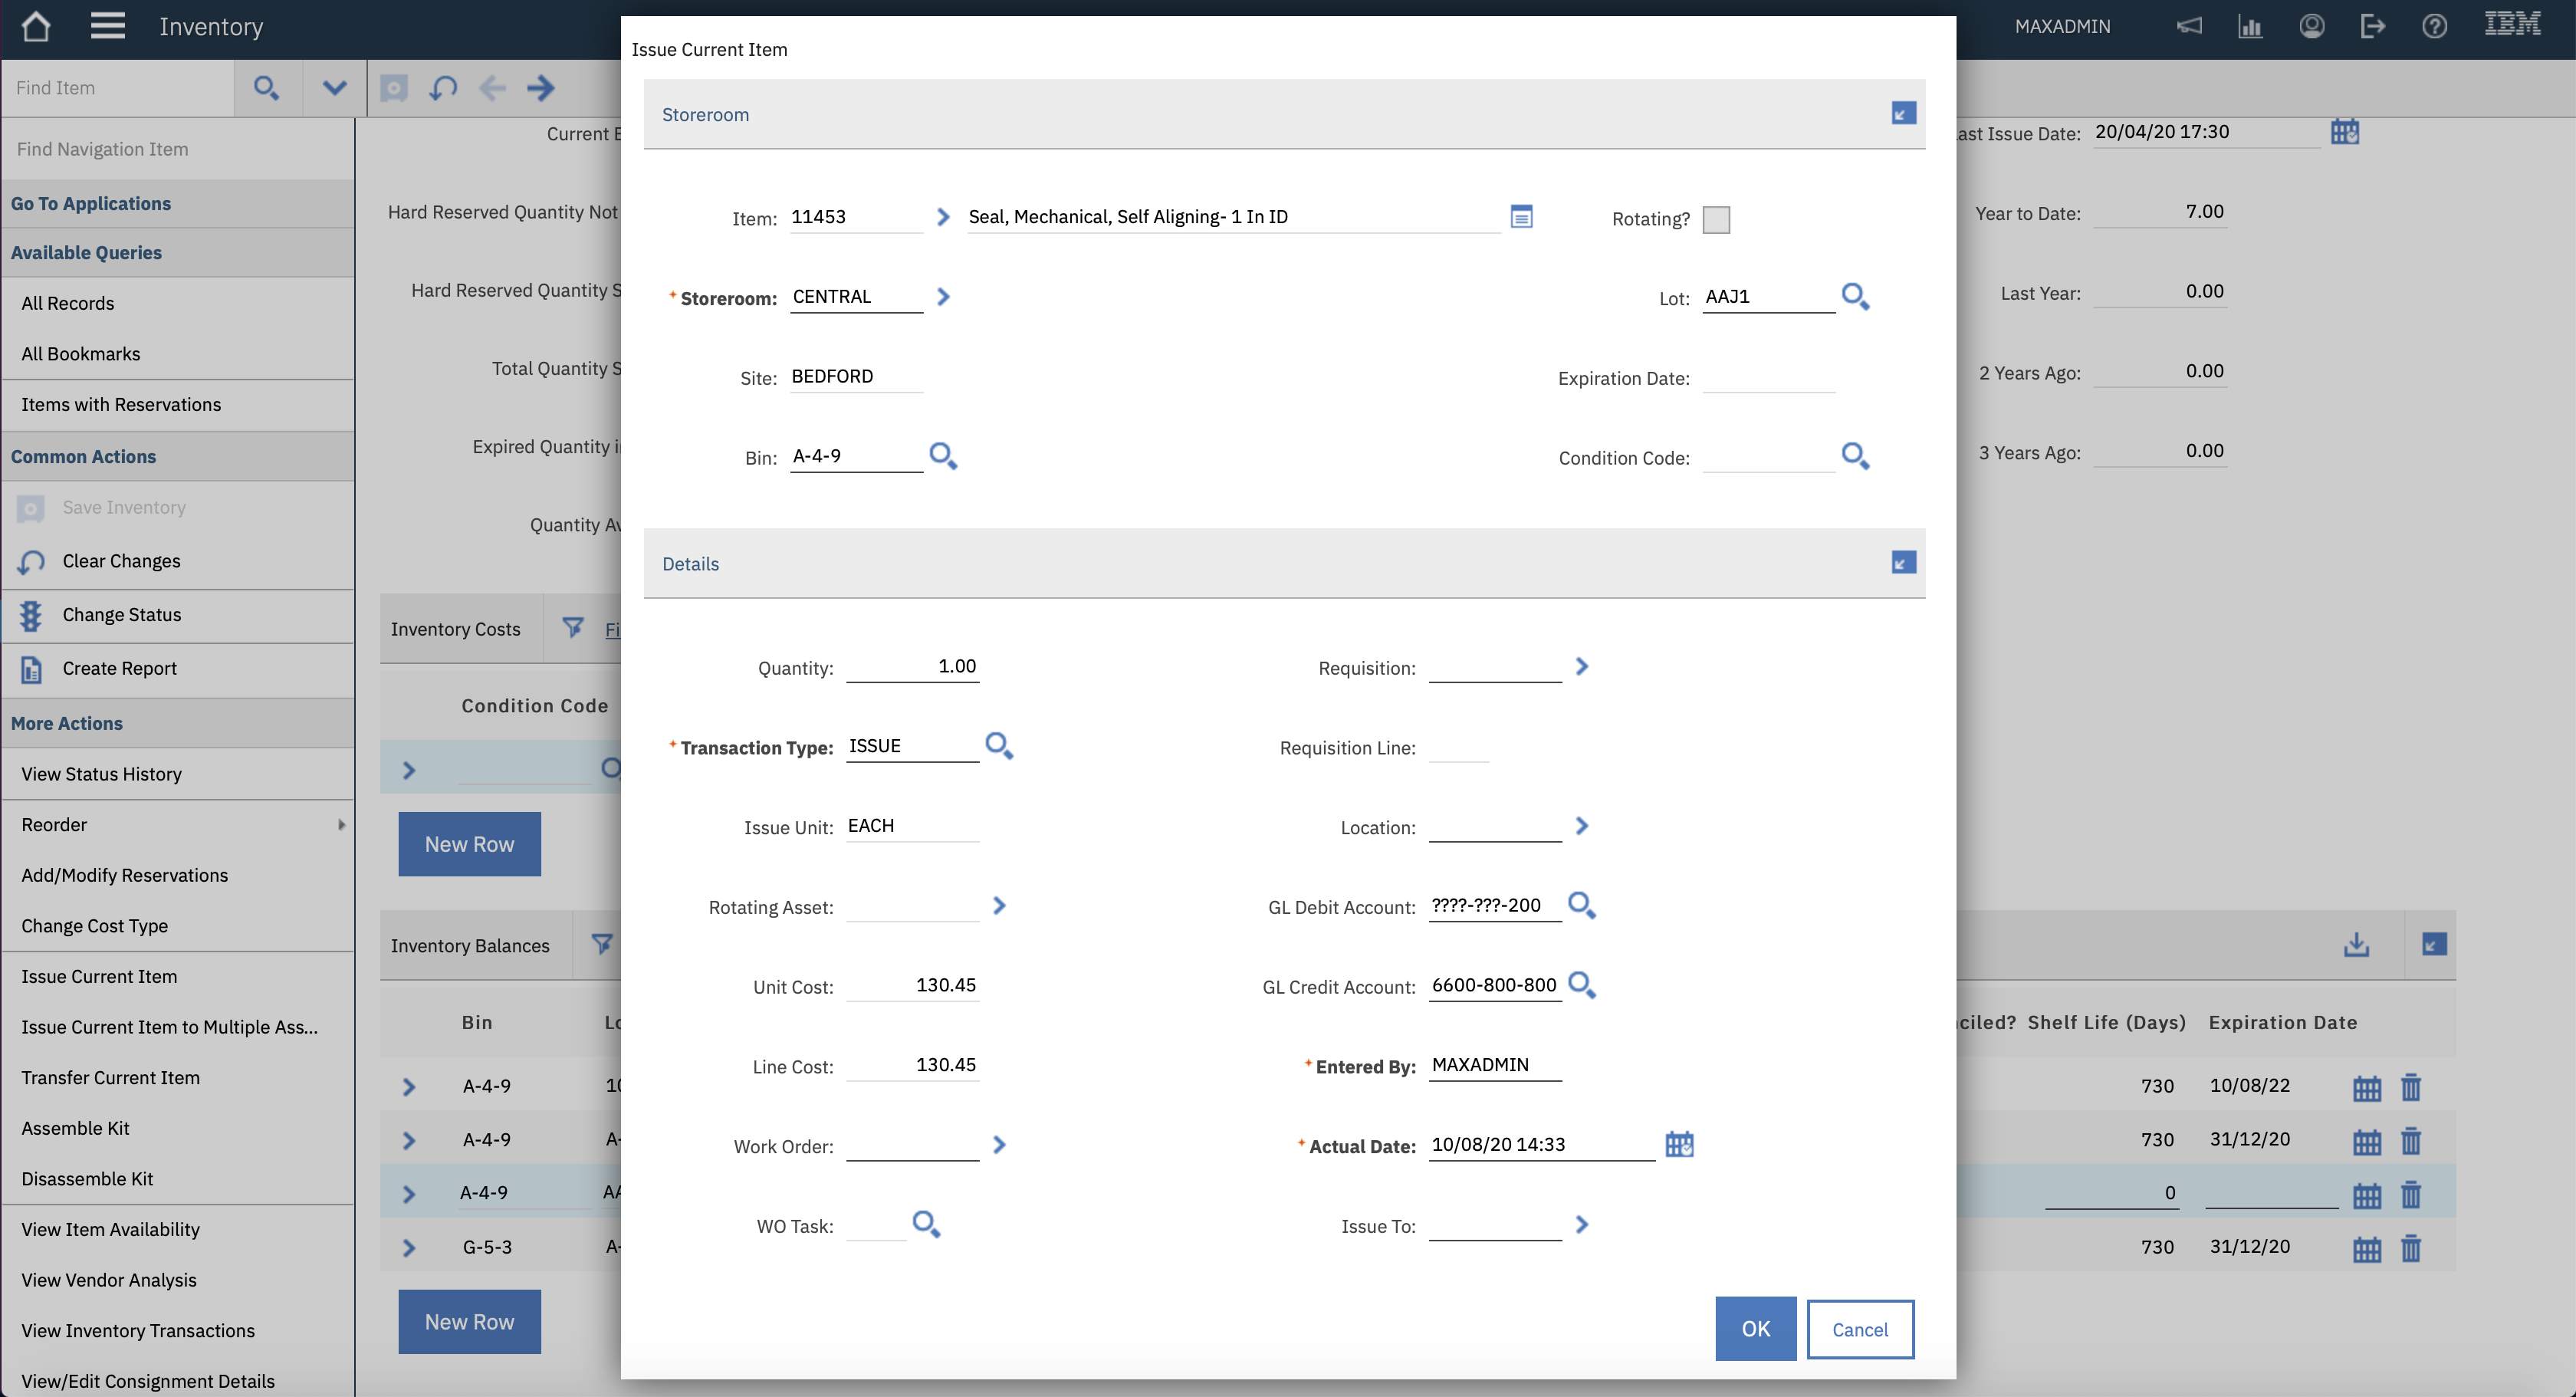This screenshot has width=2576, height=1397.
Task: Open GL Debit Account lookup magnifier
Action: [x=1582, y=905]
